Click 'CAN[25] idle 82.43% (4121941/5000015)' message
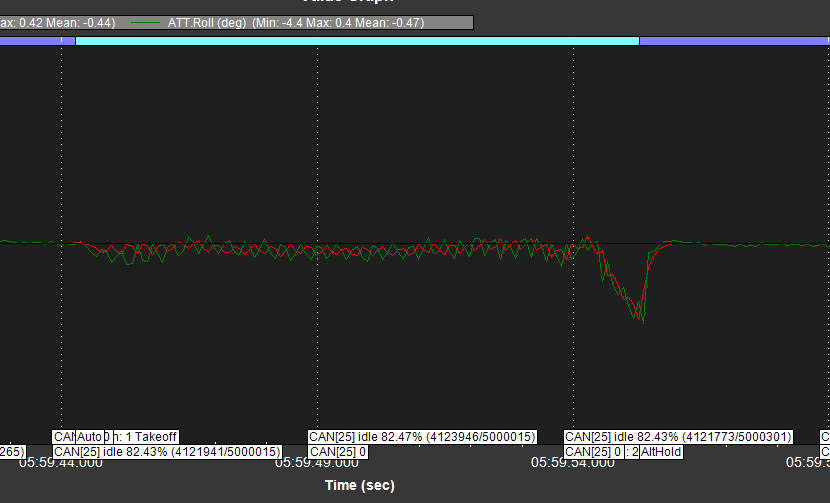The width and height of the screenshot is (830, 503). [x=167, y=452]
